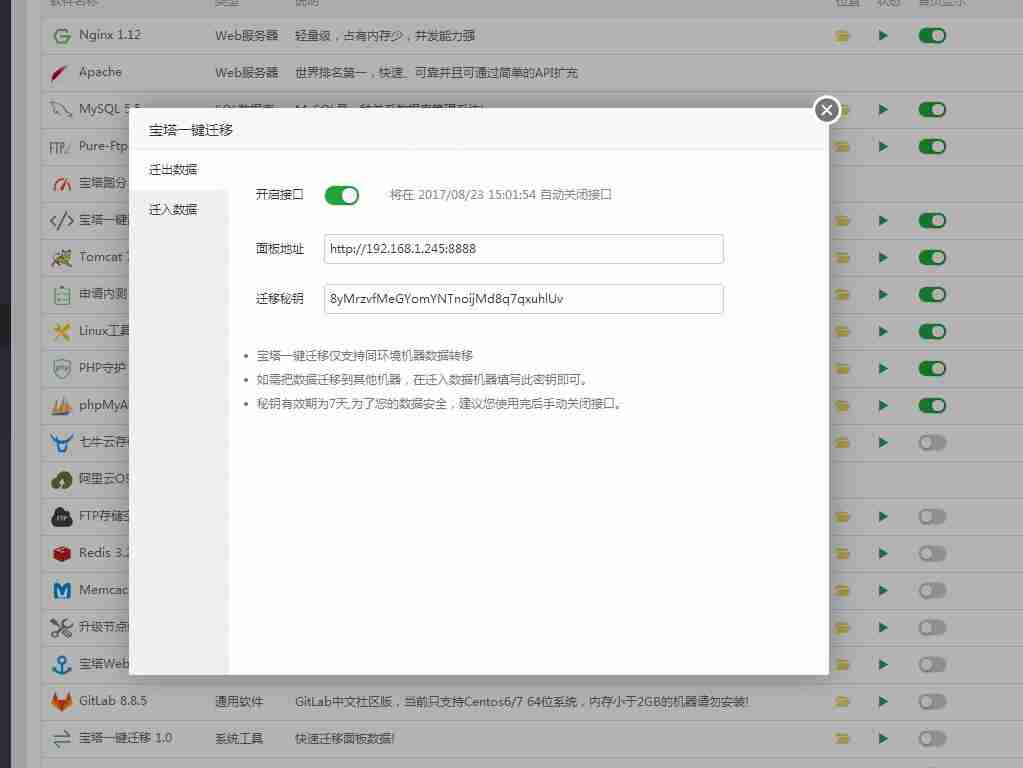The width and height of the screenshot is (1023, 768).
Task: Select the Nginx software icon
Action: 60,35
